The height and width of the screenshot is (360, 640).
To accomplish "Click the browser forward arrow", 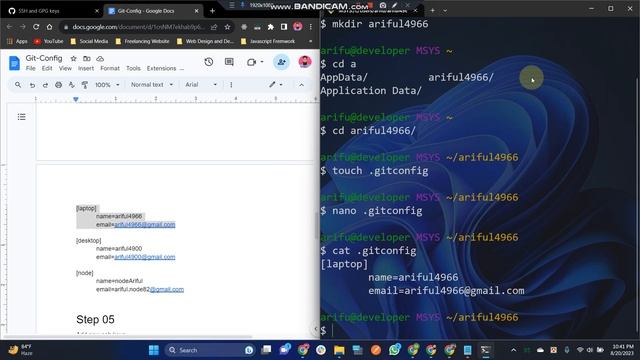I will [22, 27].
